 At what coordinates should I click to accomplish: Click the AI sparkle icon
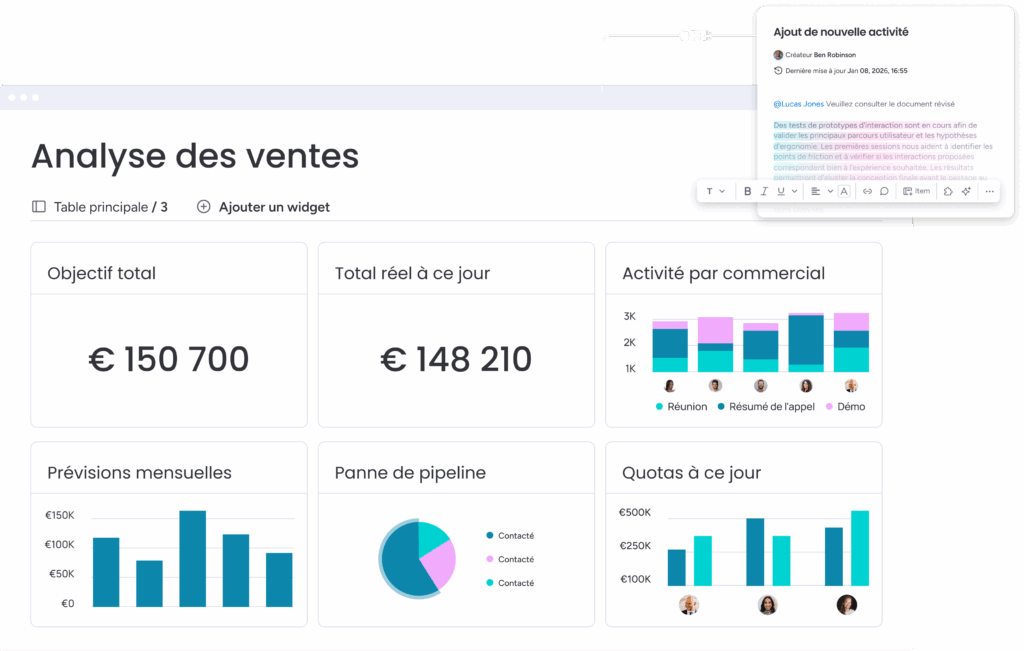coord(966,191)
